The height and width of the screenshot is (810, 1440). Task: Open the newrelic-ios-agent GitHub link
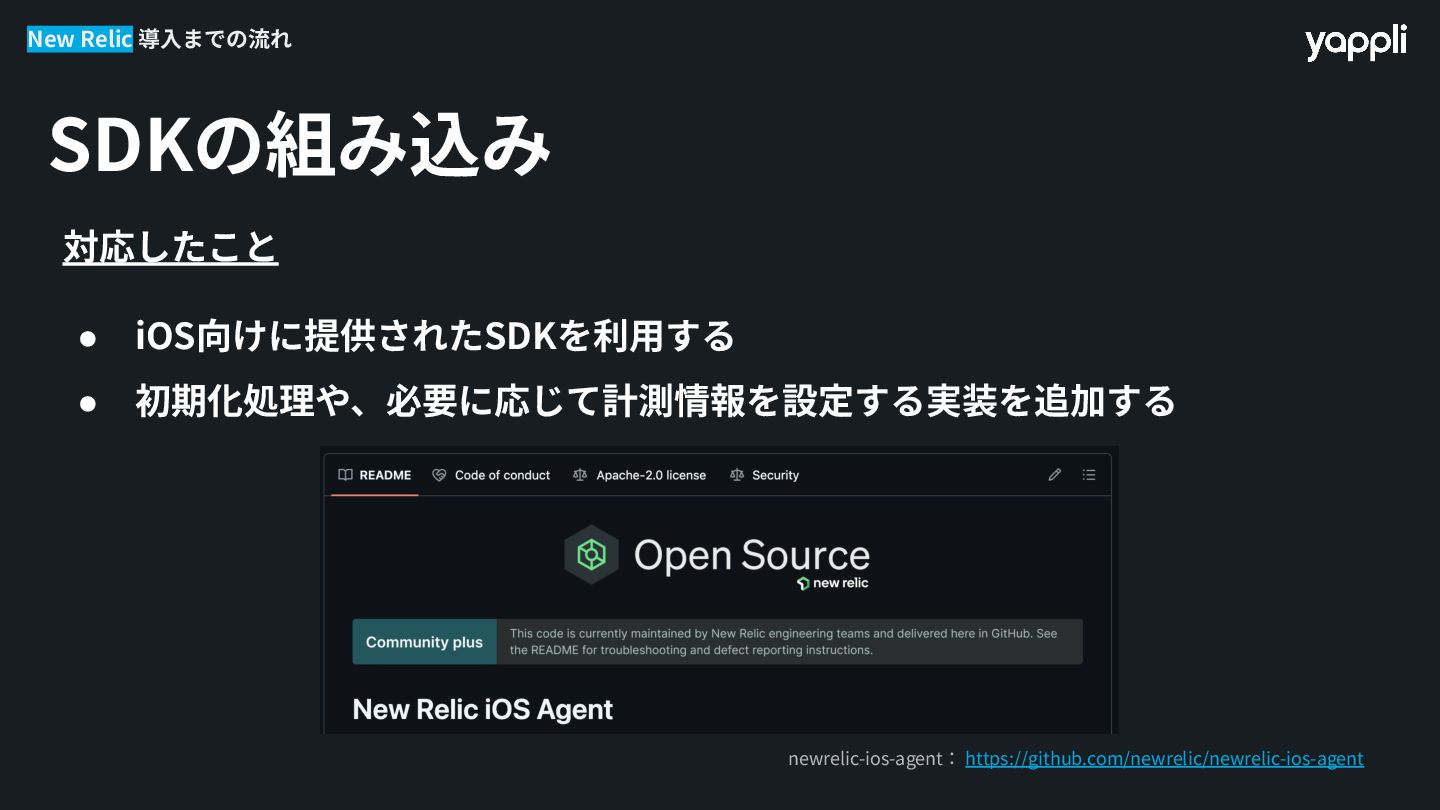pyautogui.click(x=1164, y=758)
